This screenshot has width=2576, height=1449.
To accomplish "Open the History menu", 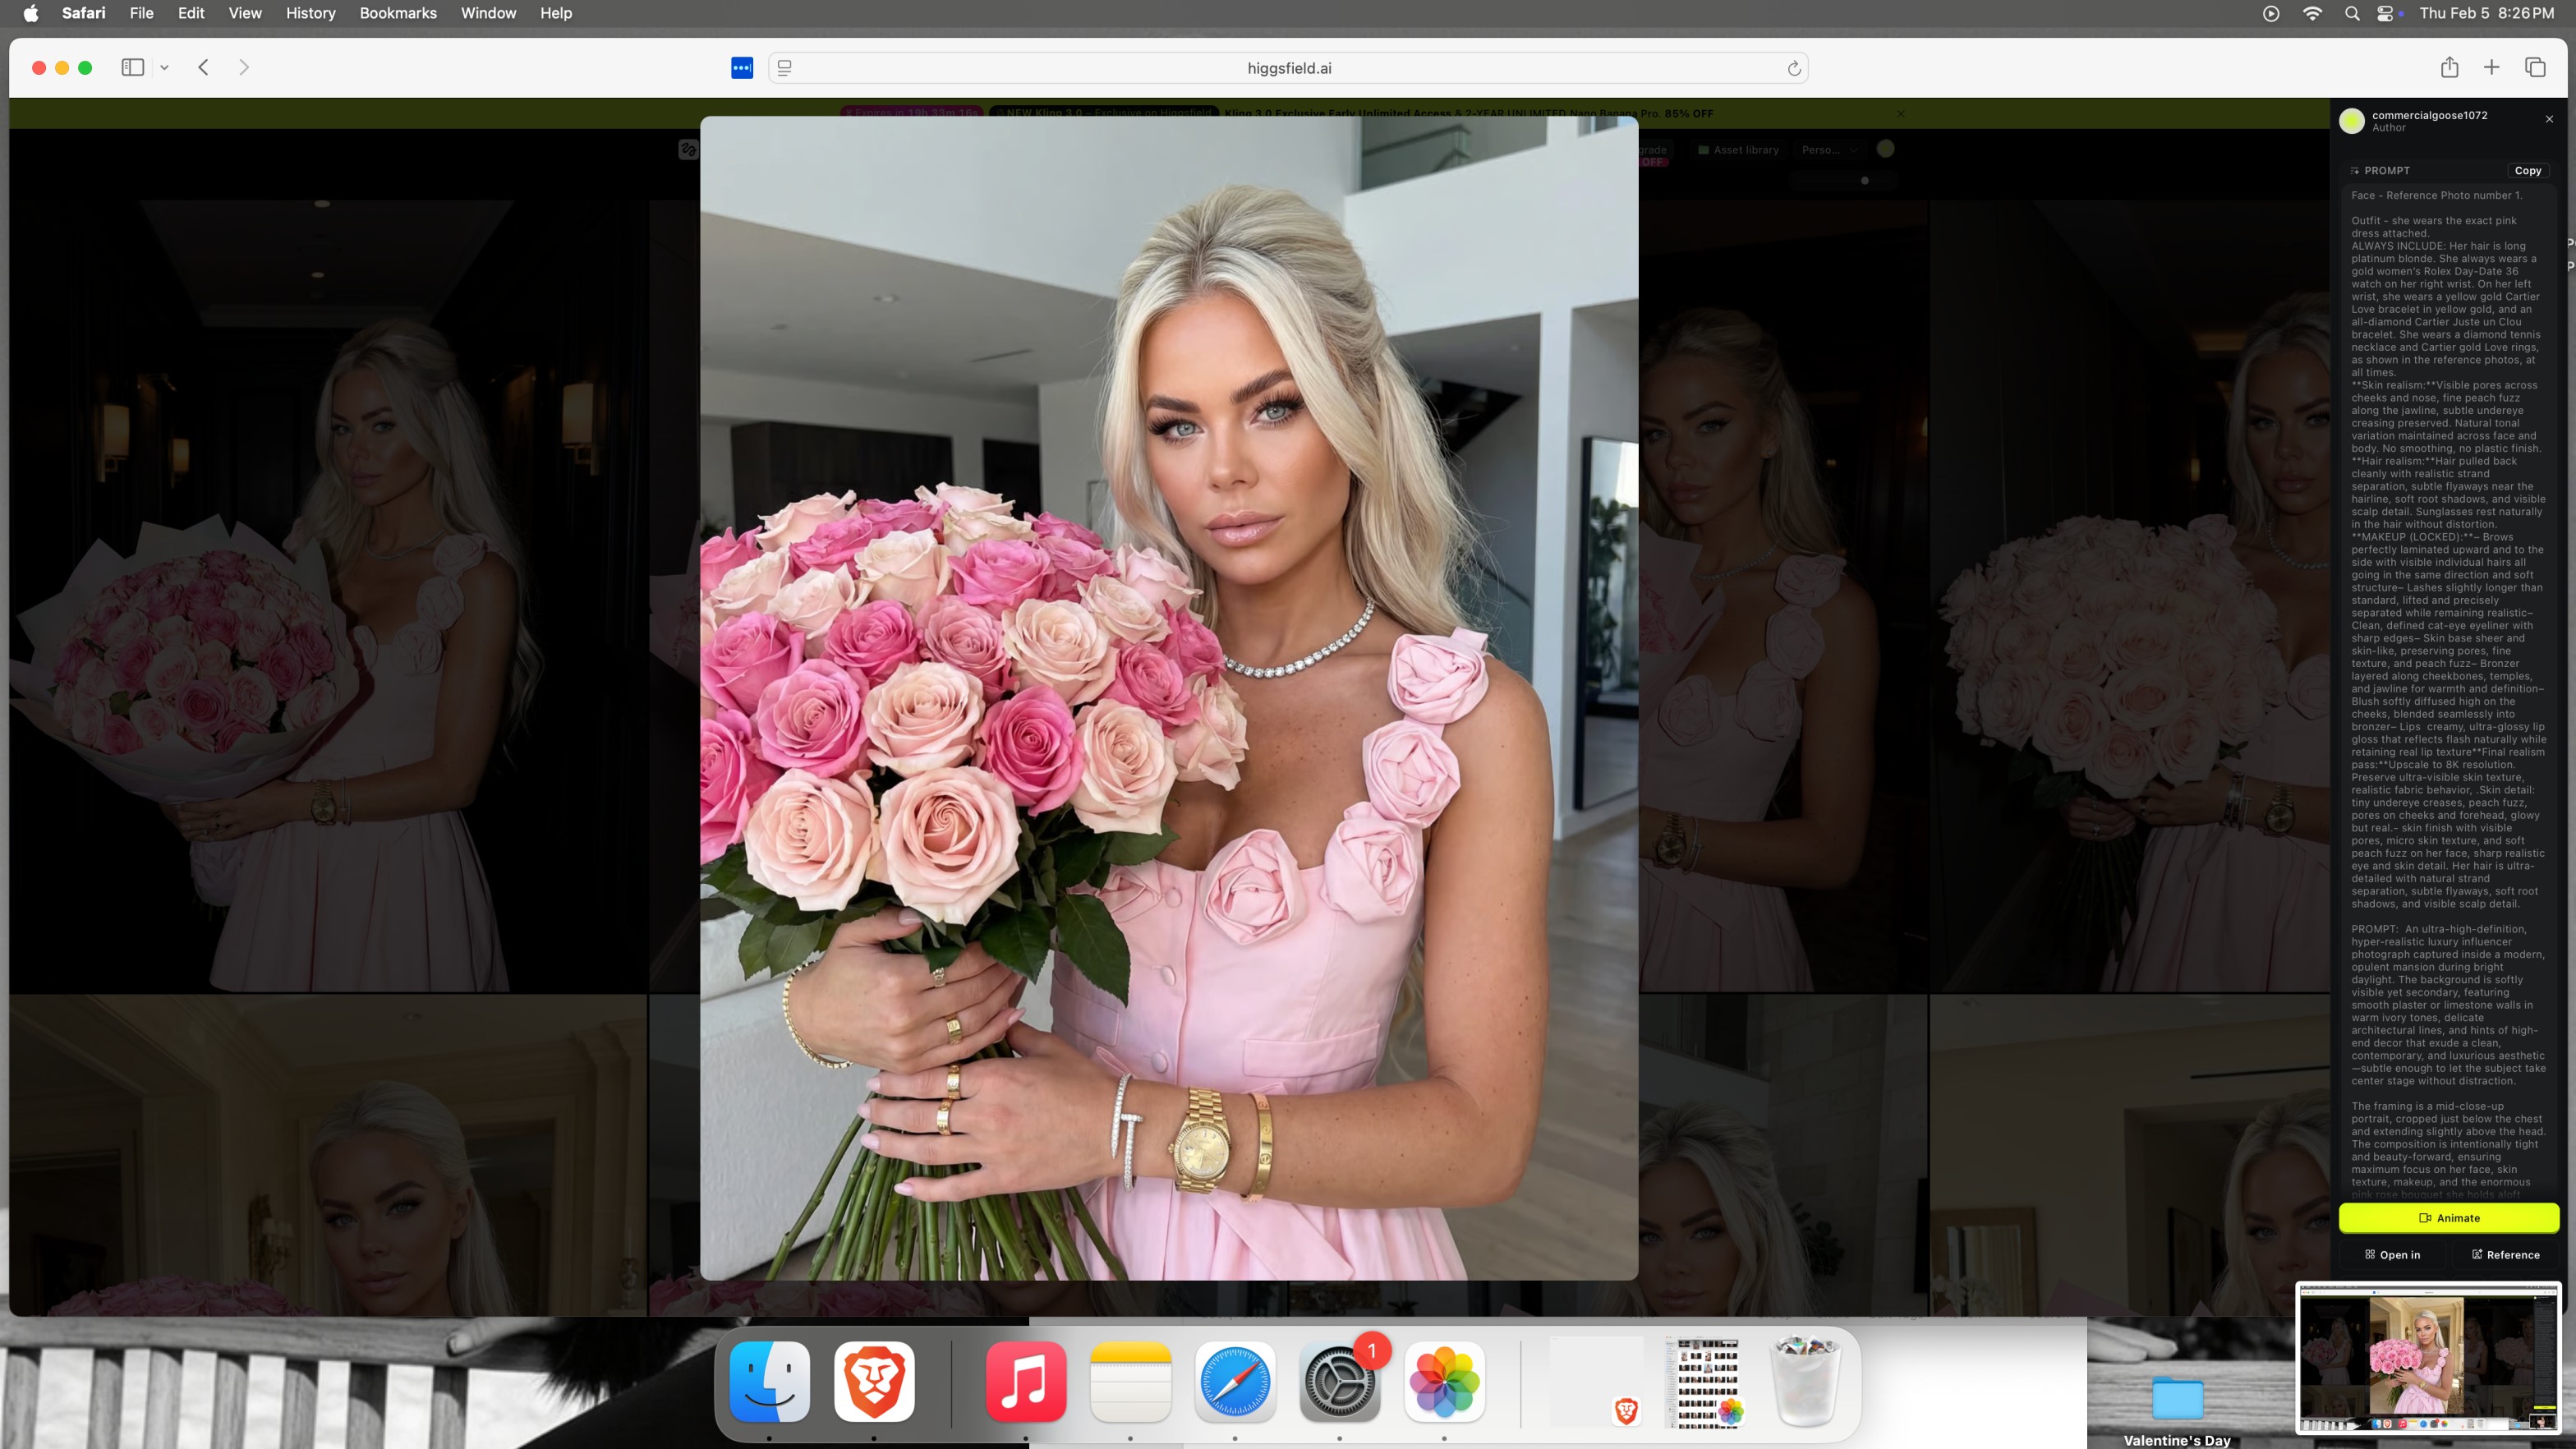I will coord(310,13).
